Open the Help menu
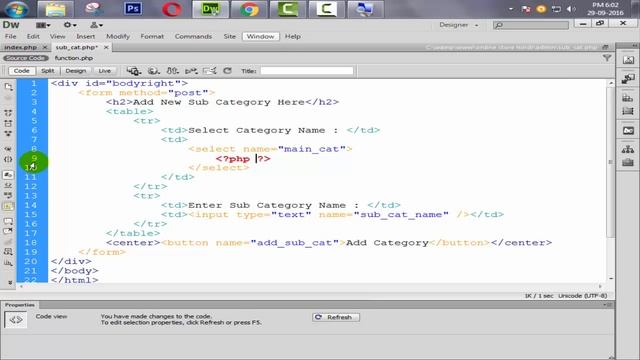Viewport: 640px width, 360px height. pos(293,36)
